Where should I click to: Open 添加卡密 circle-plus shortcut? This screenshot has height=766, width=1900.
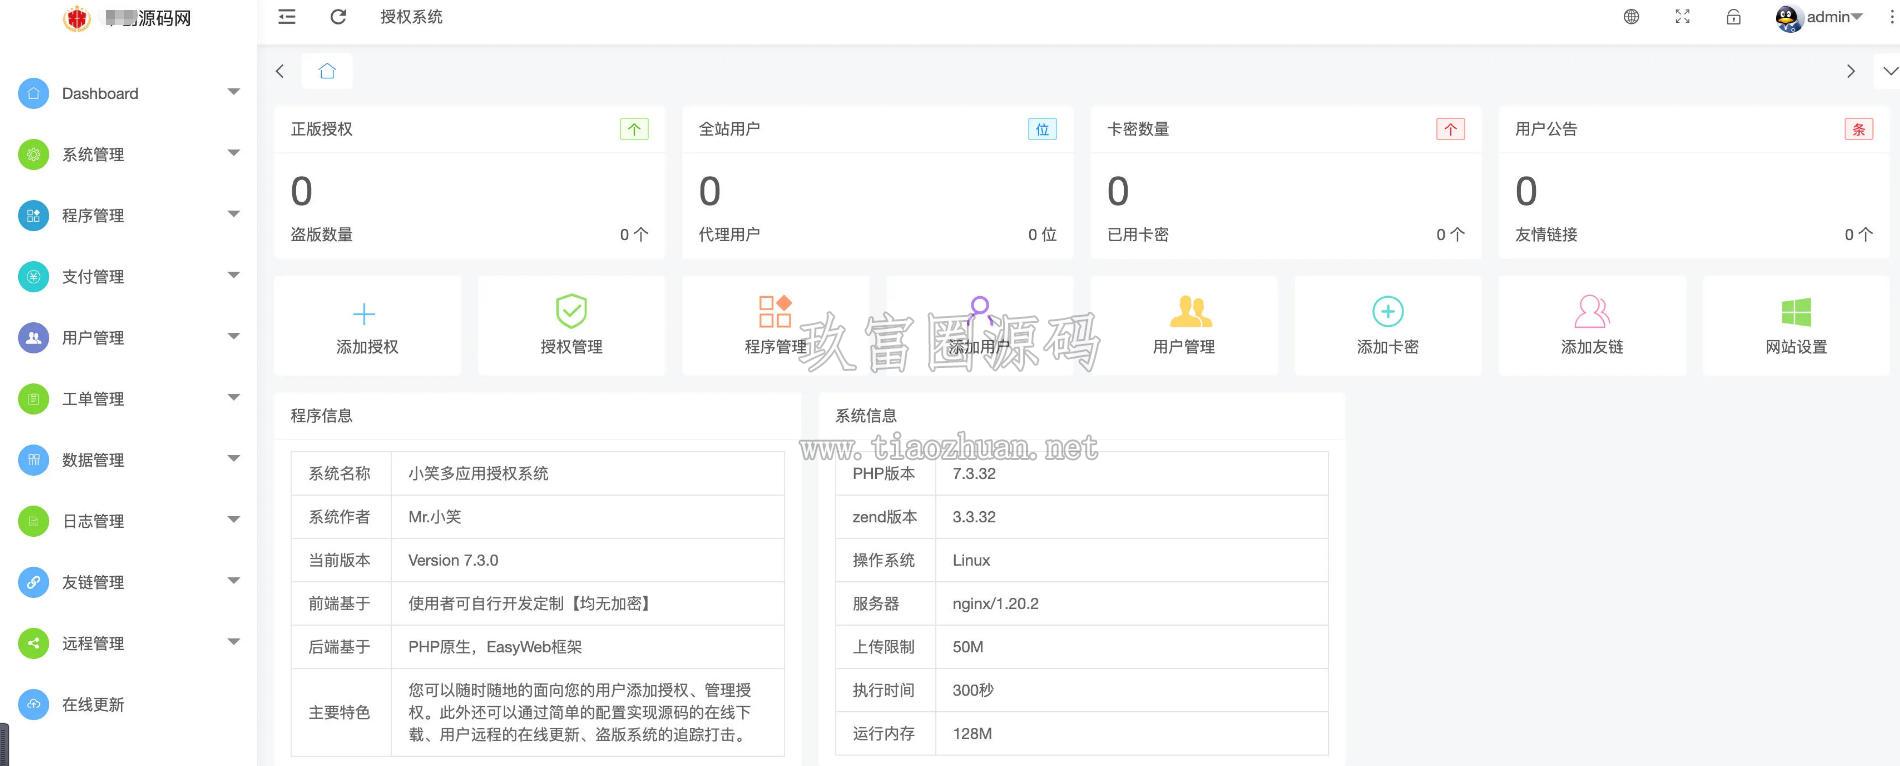pos(1387,326)
